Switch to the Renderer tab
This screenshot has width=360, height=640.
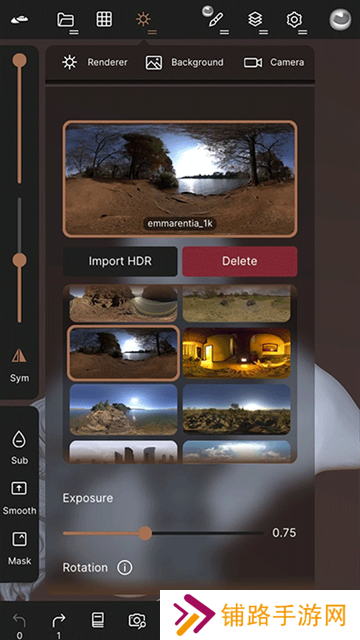pos(95,62)
